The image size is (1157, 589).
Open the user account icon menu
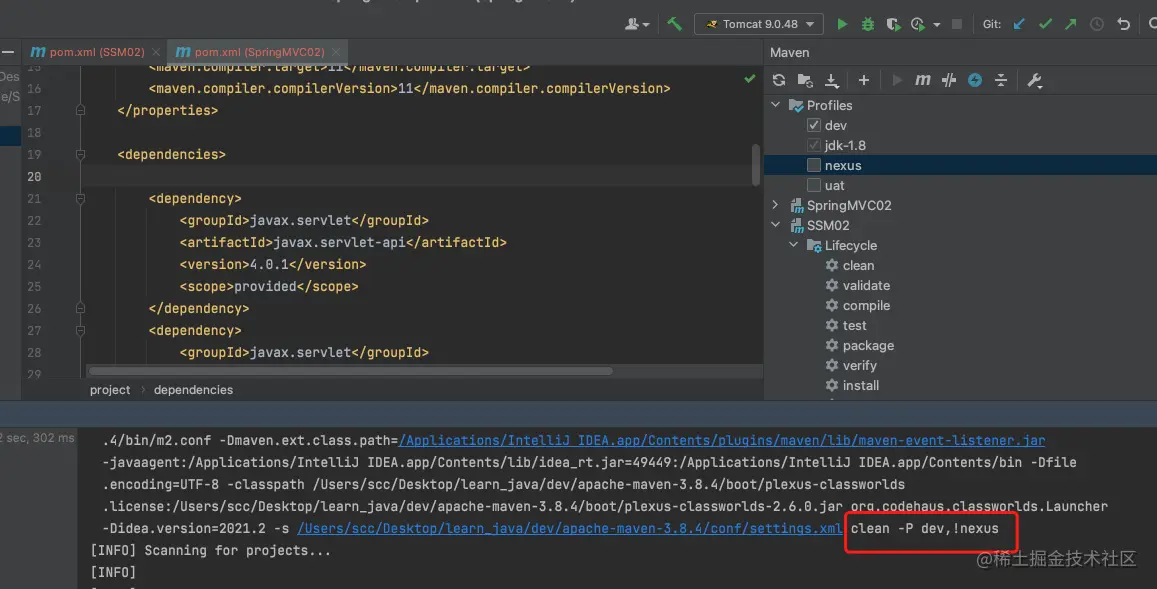(x=637, y=24)
